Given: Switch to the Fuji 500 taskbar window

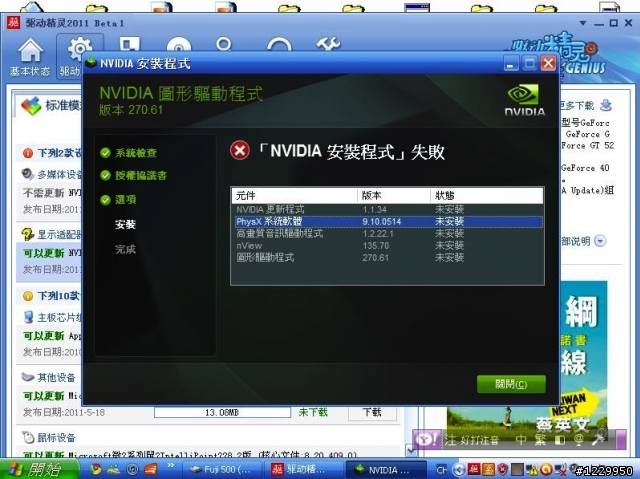Looking at the screenshot, I should [x=221, y=470].
